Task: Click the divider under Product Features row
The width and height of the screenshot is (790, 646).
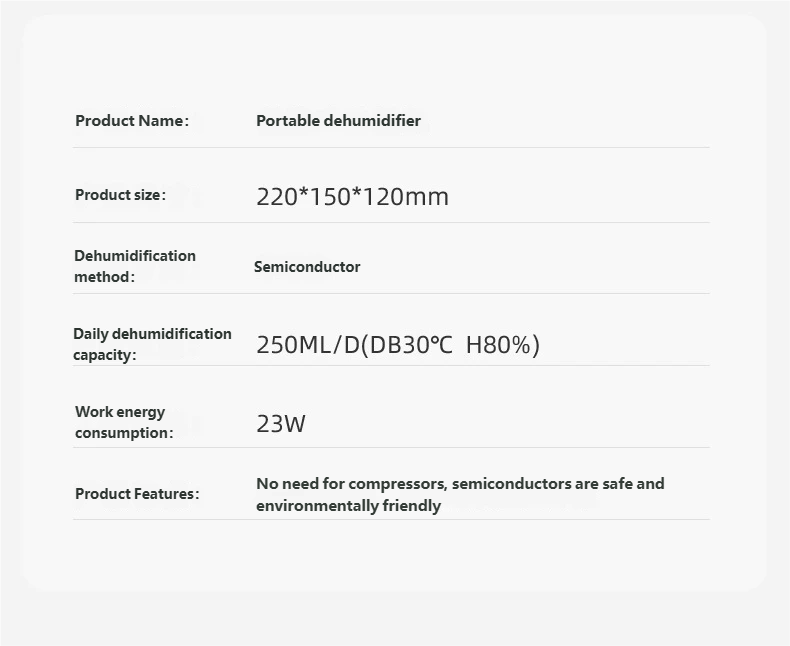Action: pyautogui.click(x=391, y=519)
